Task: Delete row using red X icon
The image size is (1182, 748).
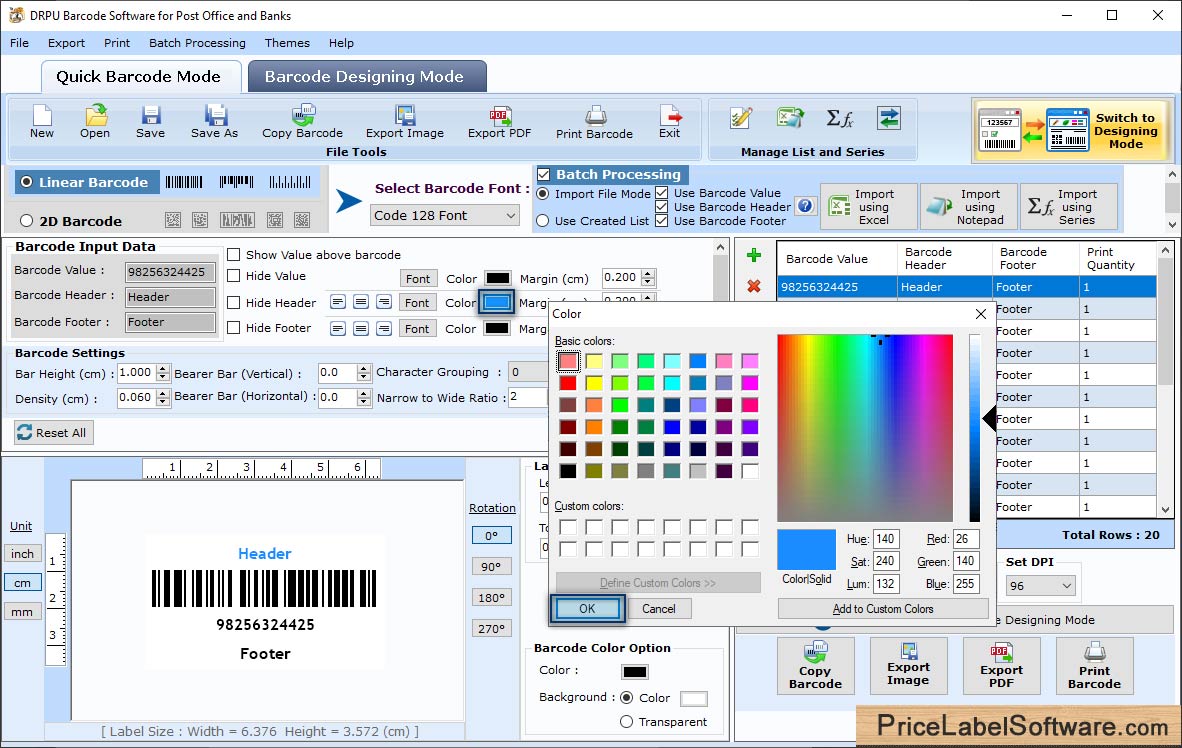Action: click(754, 287)
